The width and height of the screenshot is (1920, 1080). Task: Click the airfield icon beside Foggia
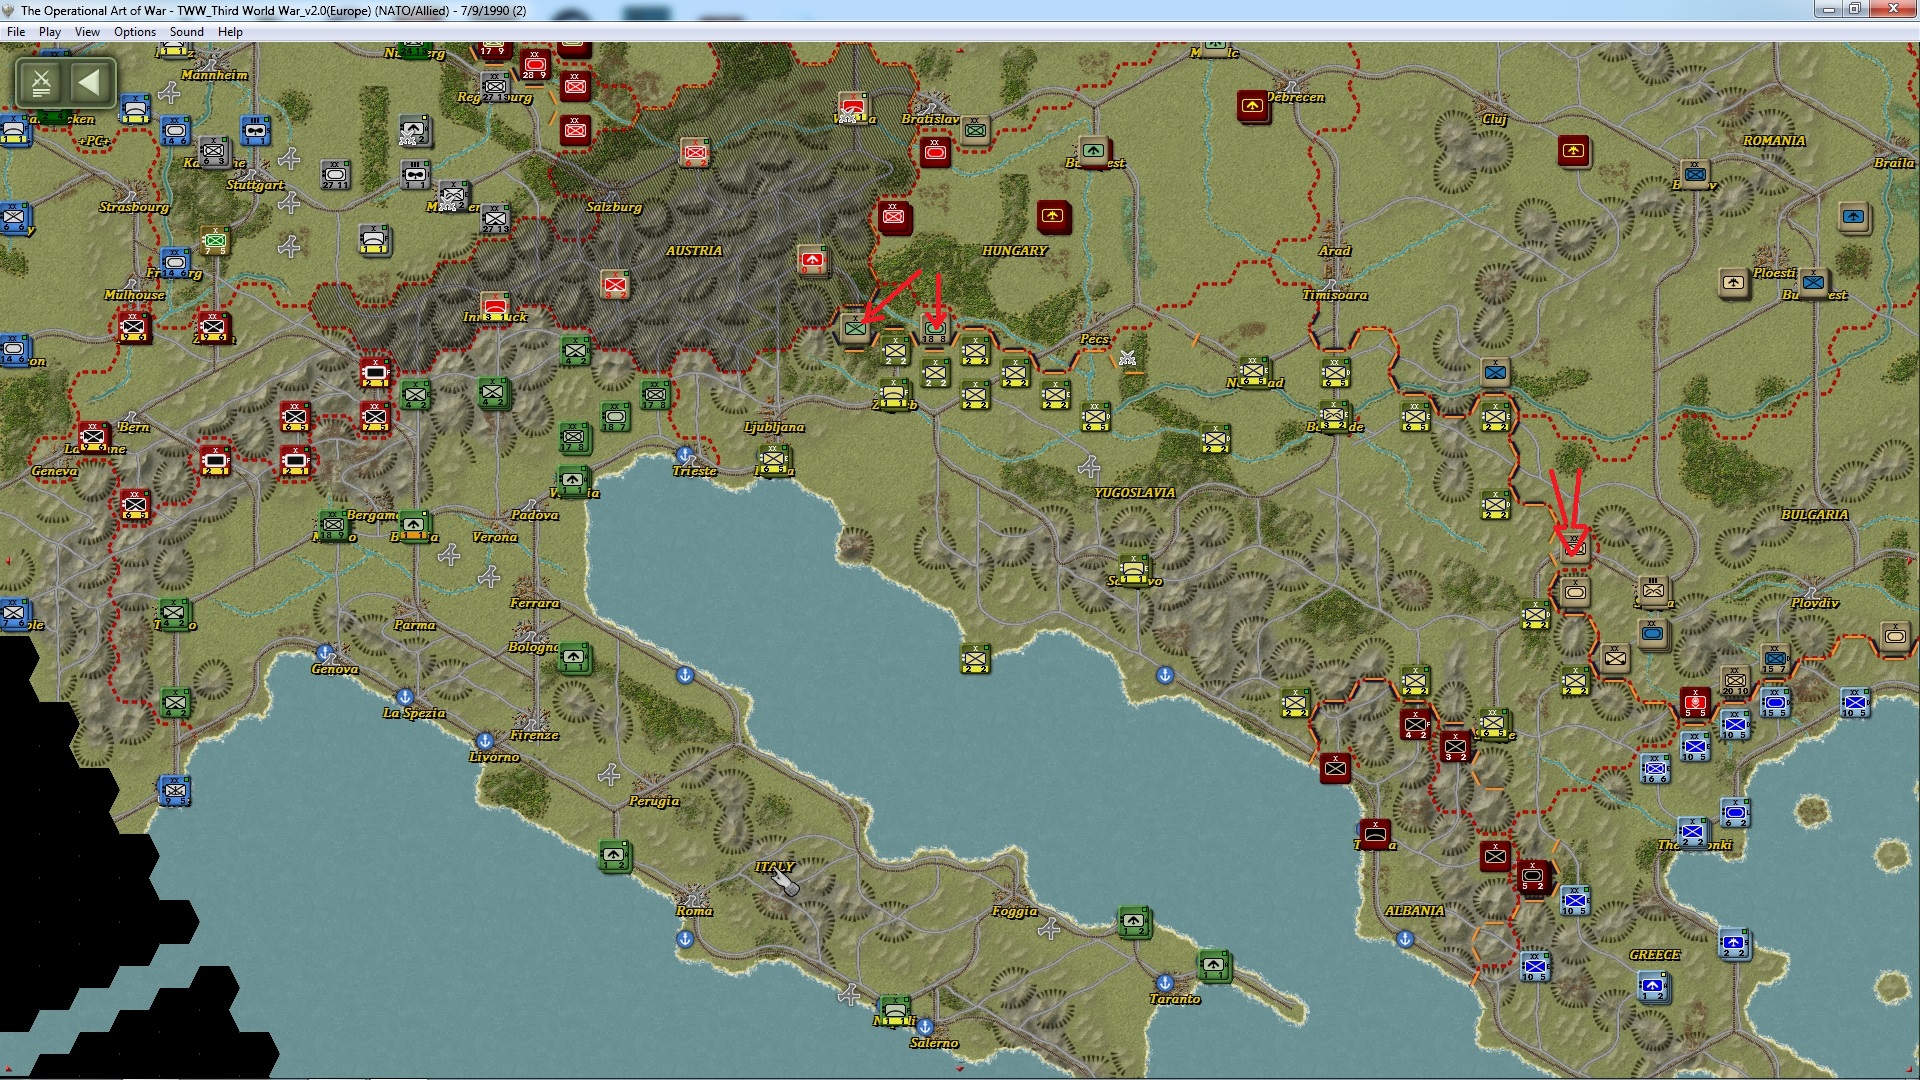point(1049,930)
